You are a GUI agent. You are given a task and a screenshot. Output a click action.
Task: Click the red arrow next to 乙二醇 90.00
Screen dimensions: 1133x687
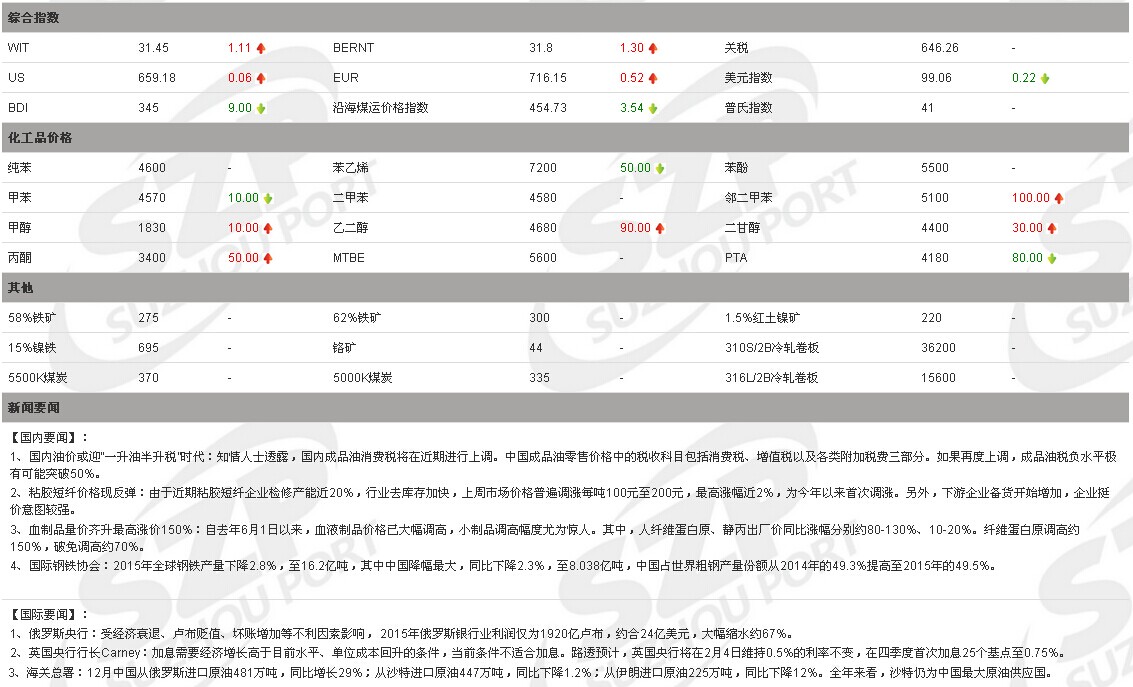(x=660, y=228)
